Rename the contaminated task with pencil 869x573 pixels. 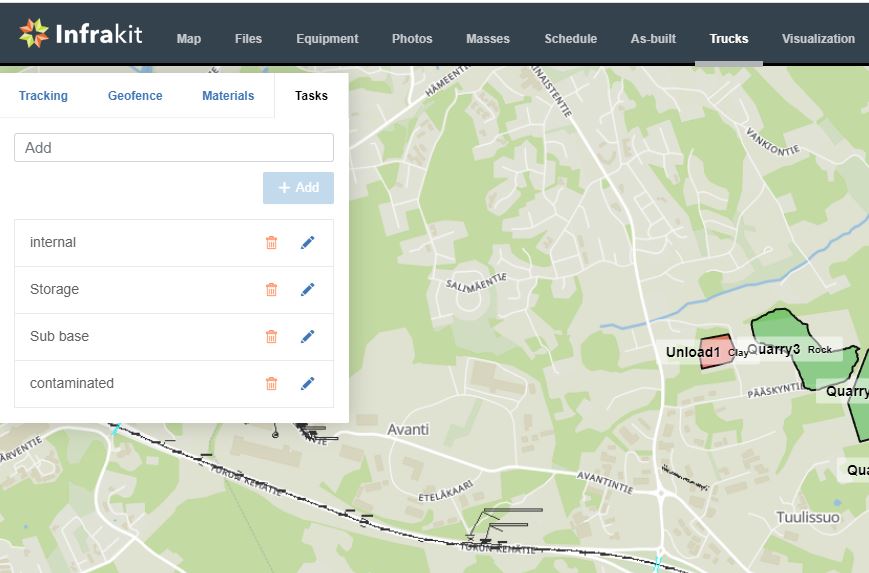point(308,383)
